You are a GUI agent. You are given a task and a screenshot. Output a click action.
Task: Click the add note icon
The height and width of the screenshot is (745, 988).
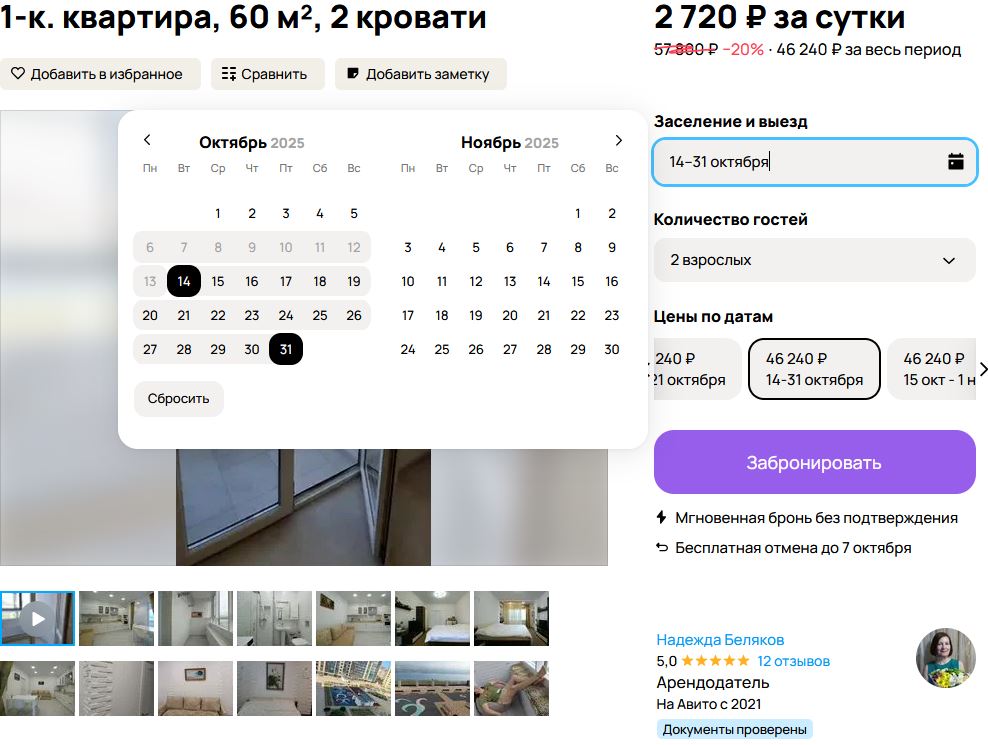tap(353, 74)
